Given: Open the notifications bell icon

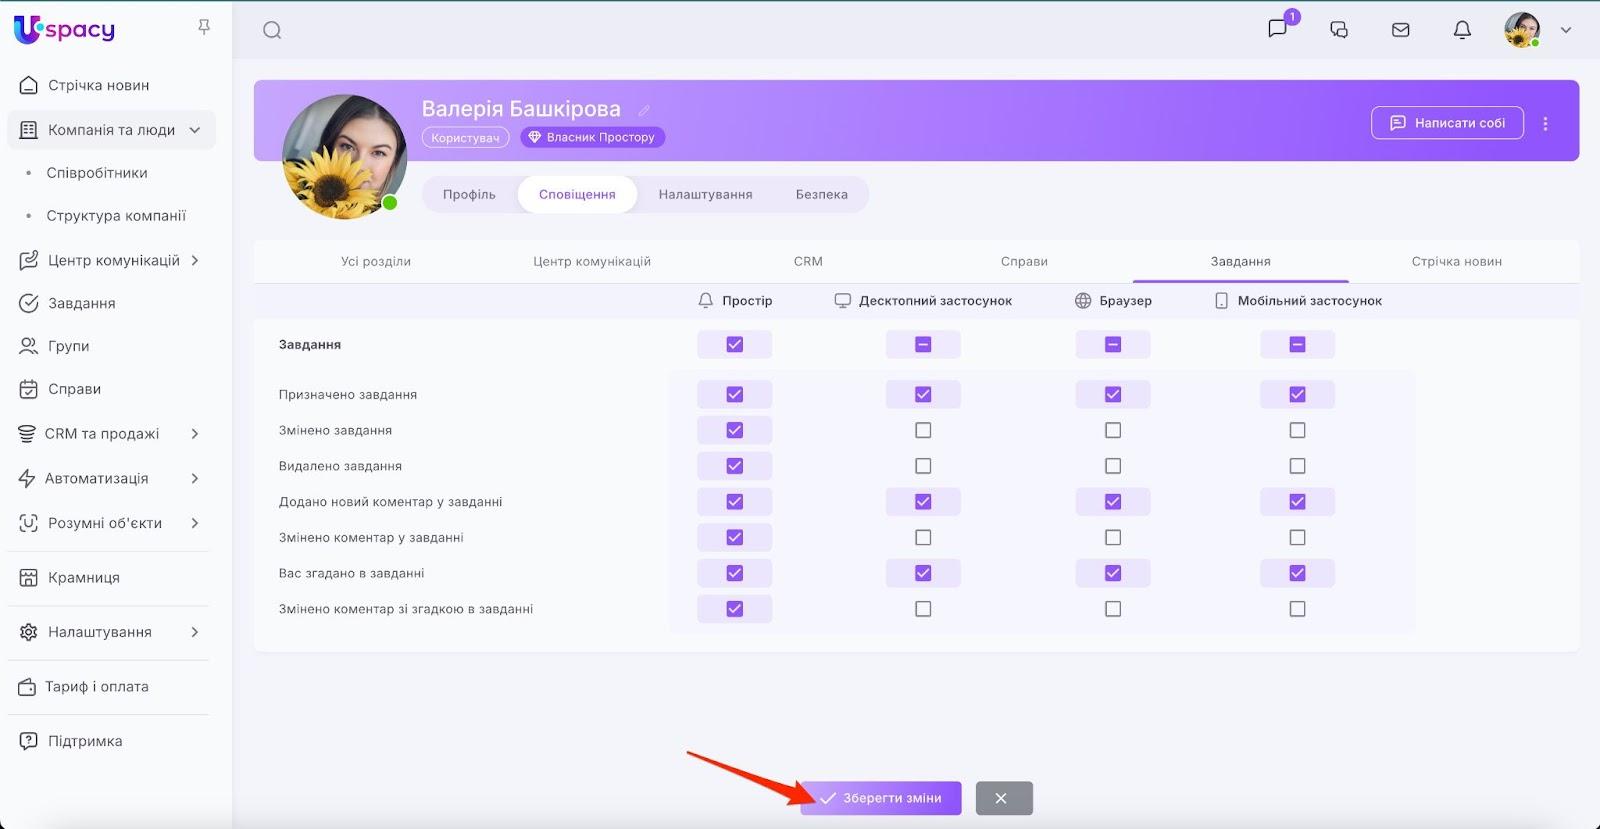Looking at the screenshot, I should [x=1462, y=30].
